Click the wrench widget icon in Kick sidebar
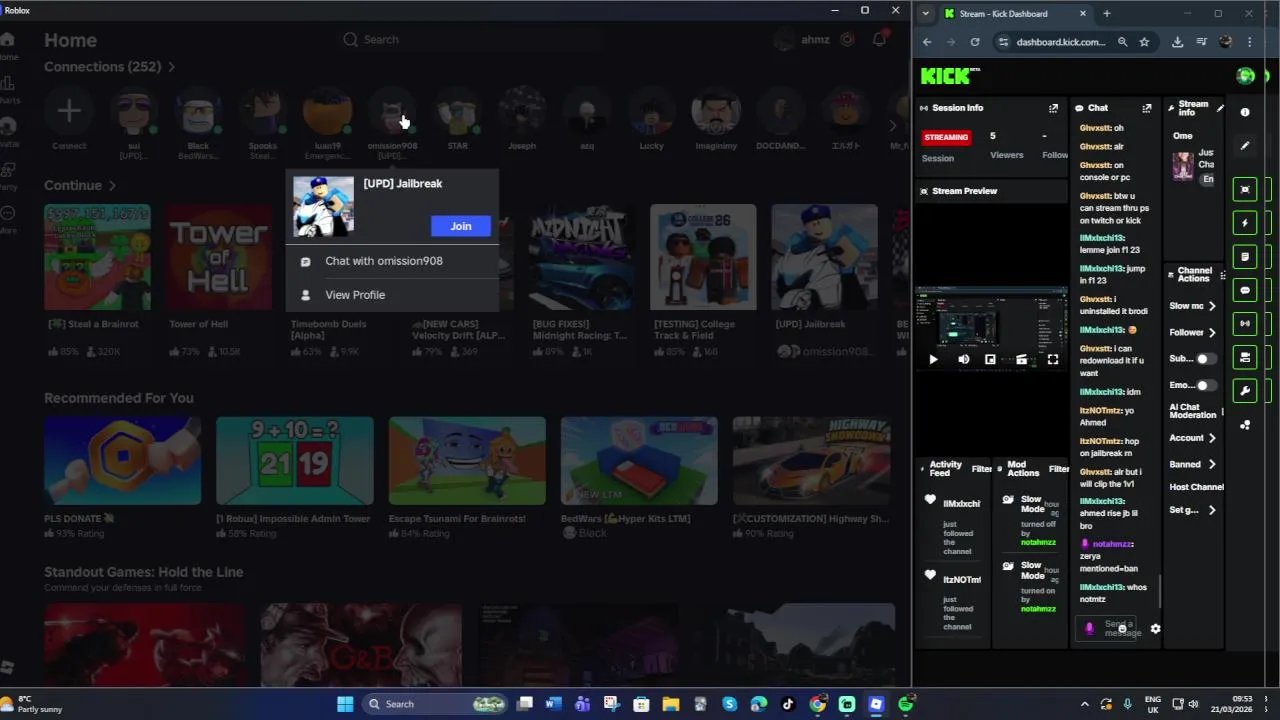1280x720 pixels. click(1245, 391)
